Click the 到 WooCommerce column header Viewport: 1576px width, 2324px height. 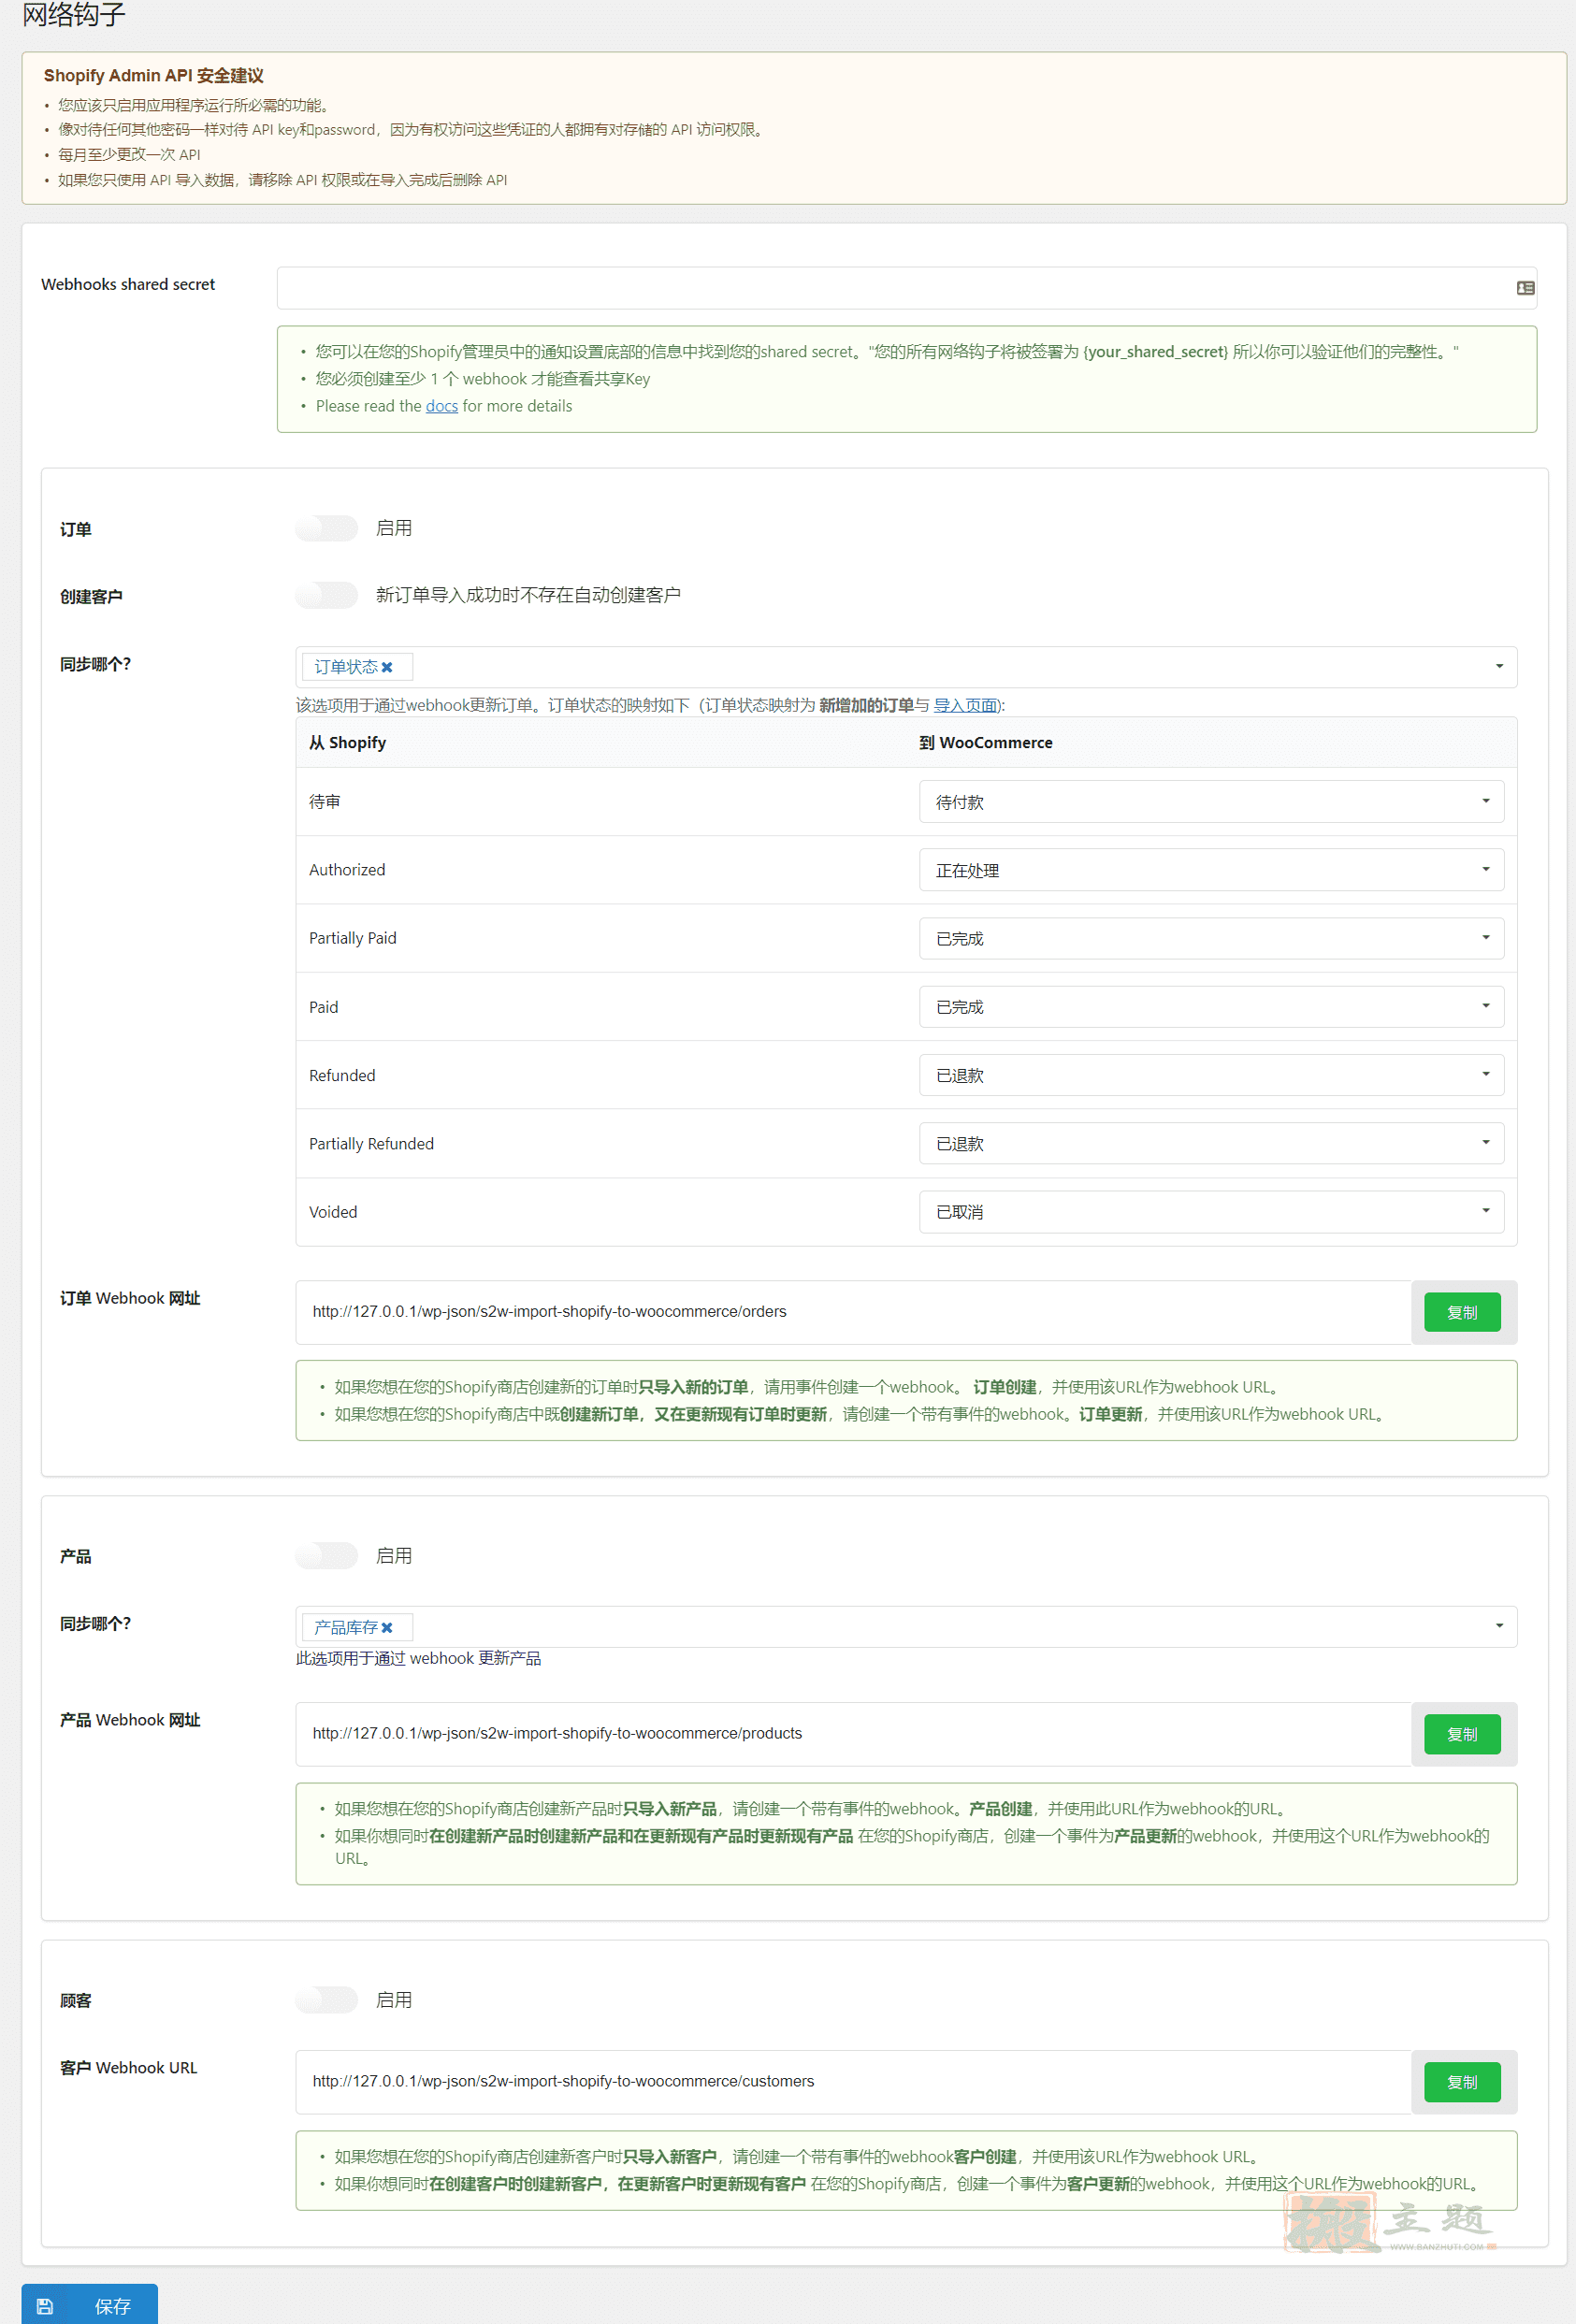(x=986, y=742)
